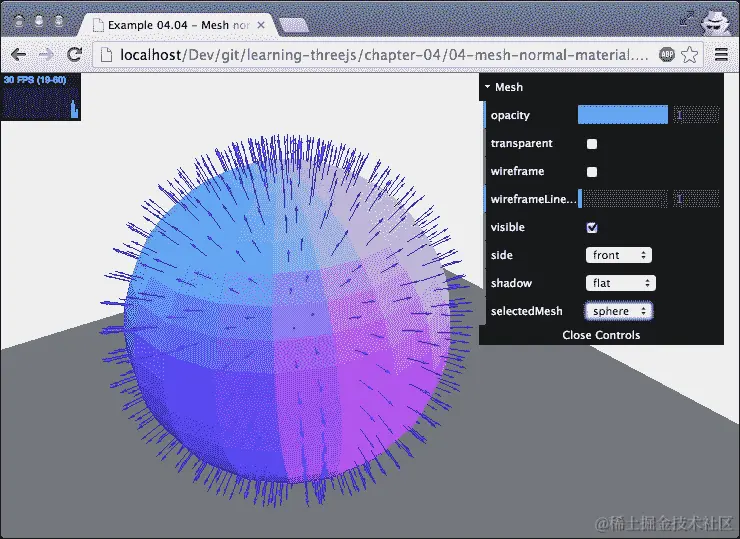The width and height of the screenshot is (740, 539).
Task: Click the browser forward arrow
Action: (46, 55)
